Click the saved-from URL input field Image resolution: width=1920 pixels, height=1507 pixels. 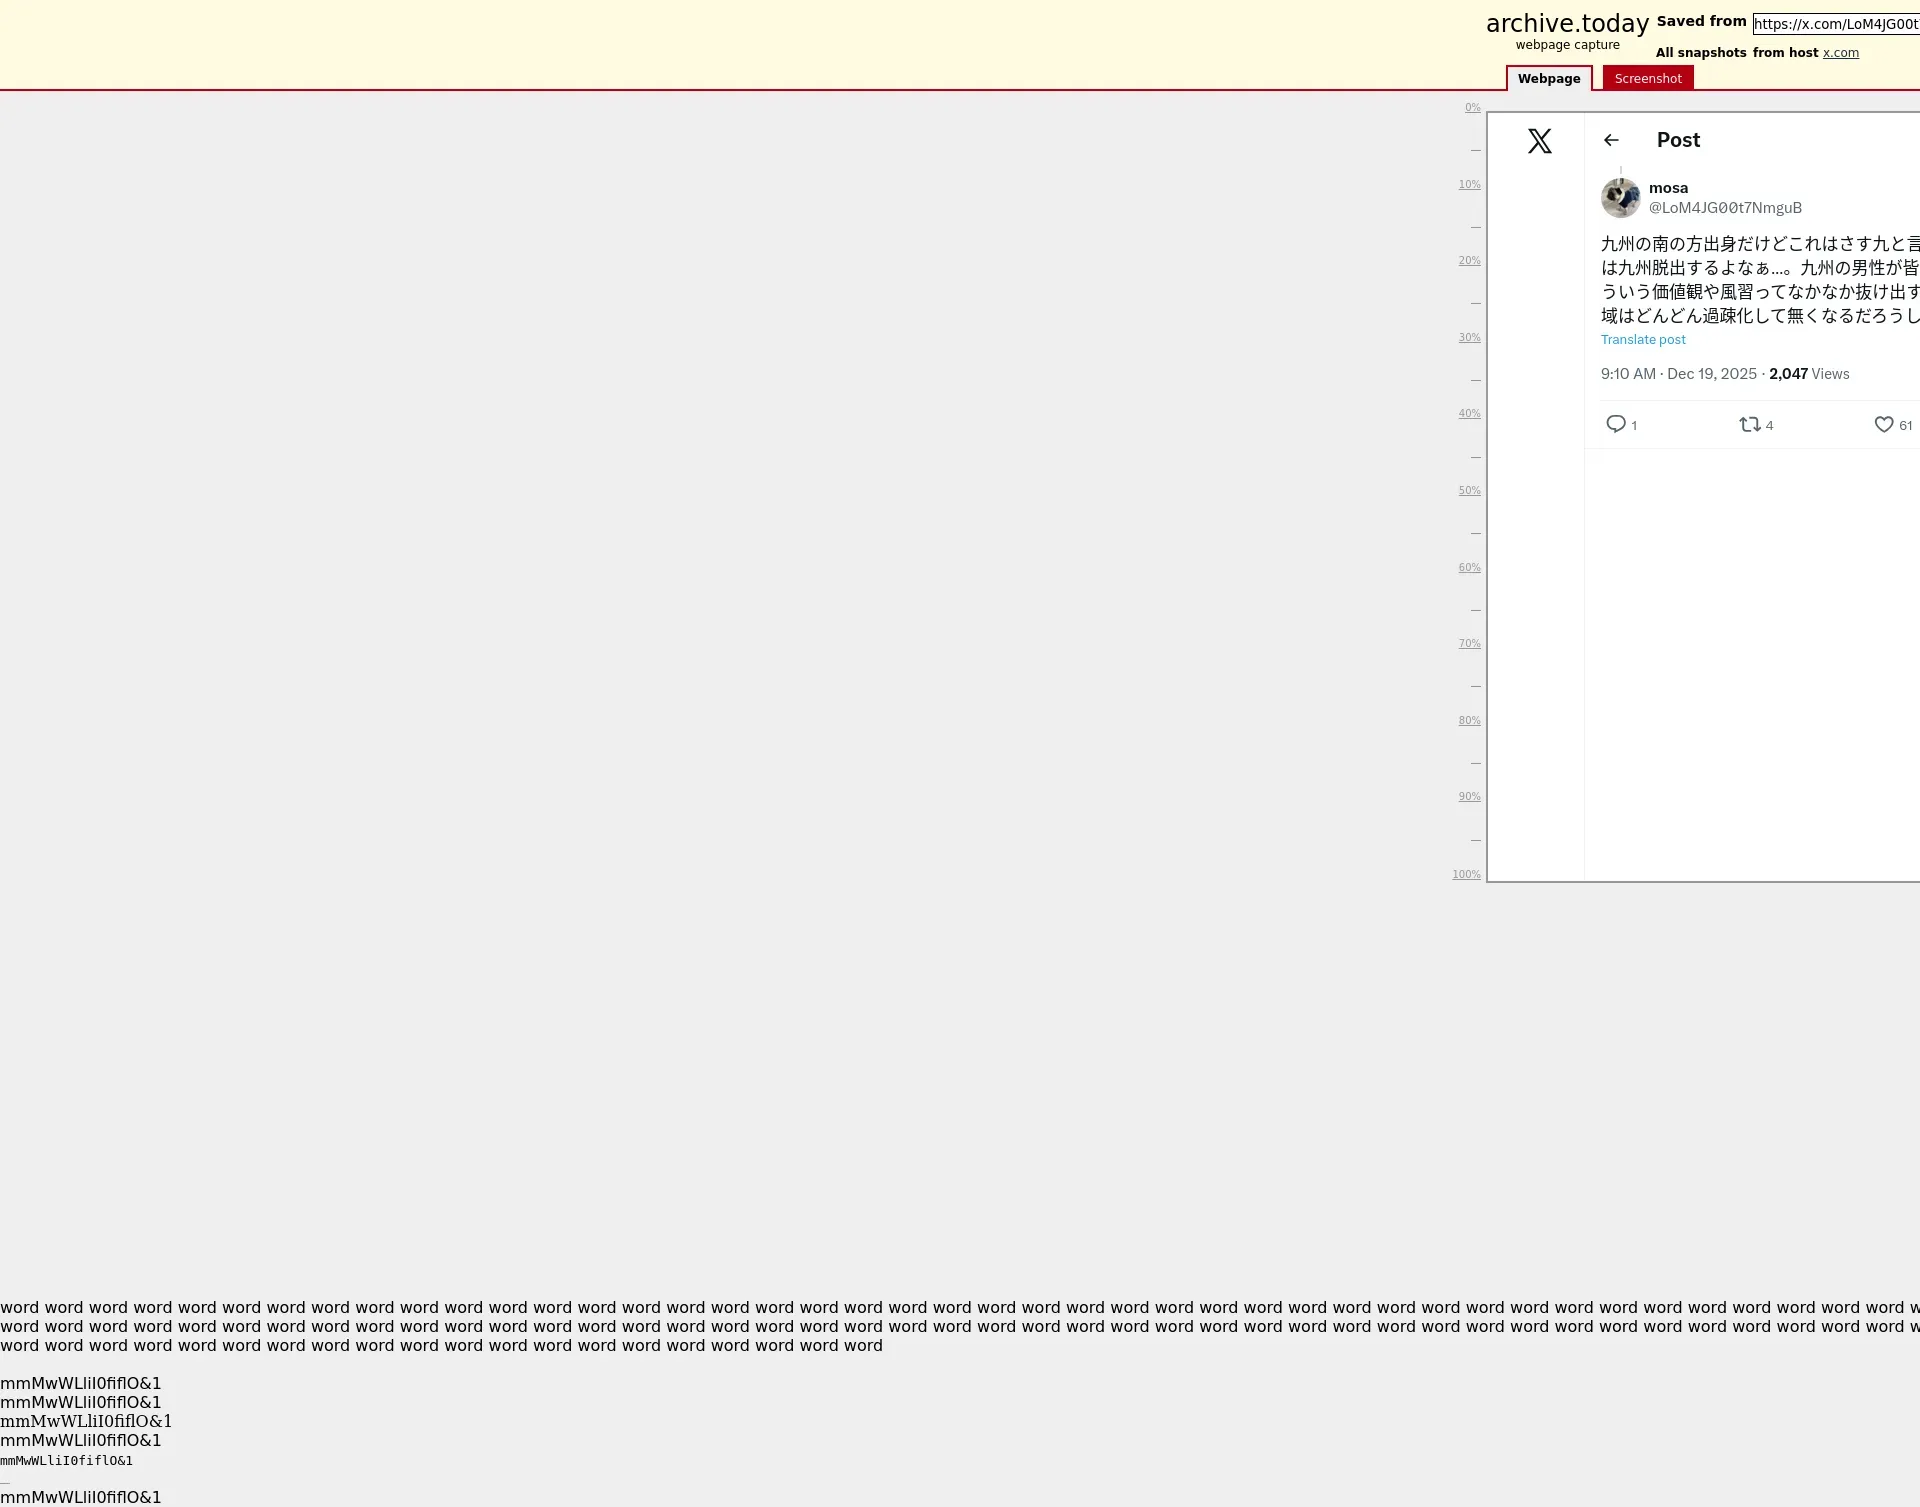[x=1835, y=24]
